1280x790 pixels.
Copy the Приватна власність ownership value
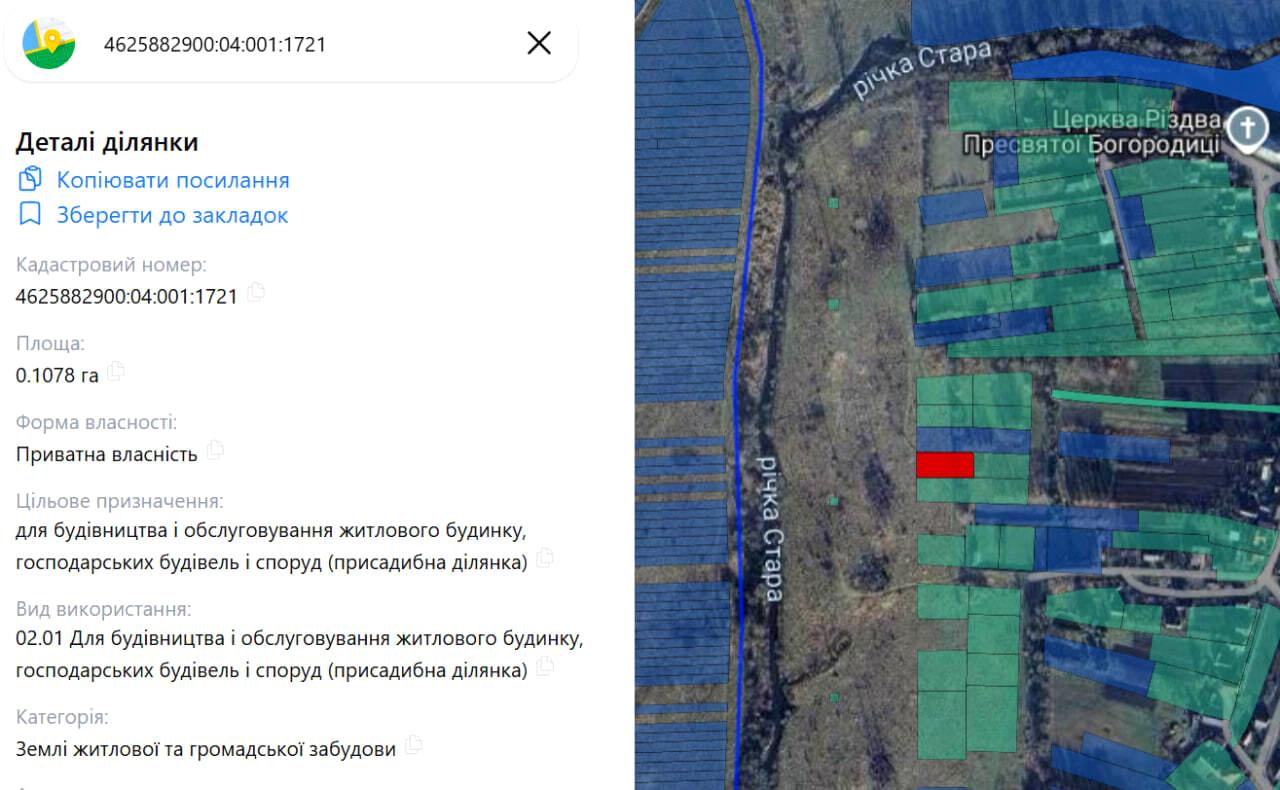(215, 451)
